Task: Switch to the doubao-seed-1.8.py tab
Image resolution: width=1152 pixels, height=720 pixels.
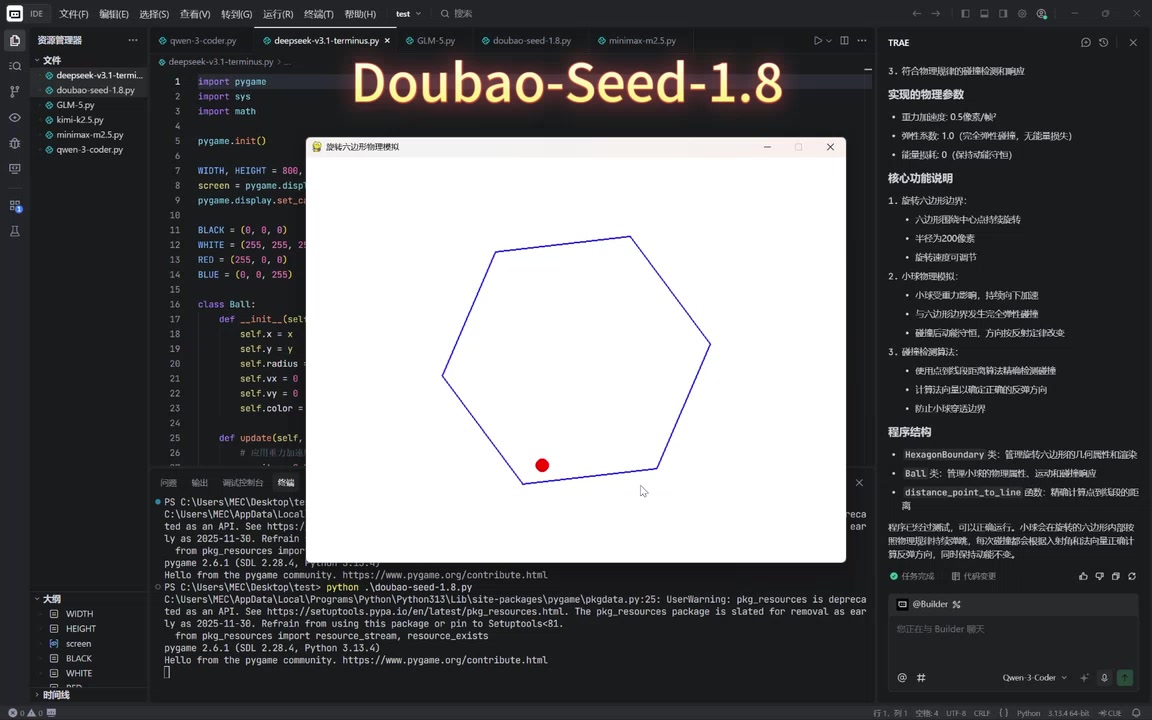Action: pyautogui.click(x=531, y=40)
